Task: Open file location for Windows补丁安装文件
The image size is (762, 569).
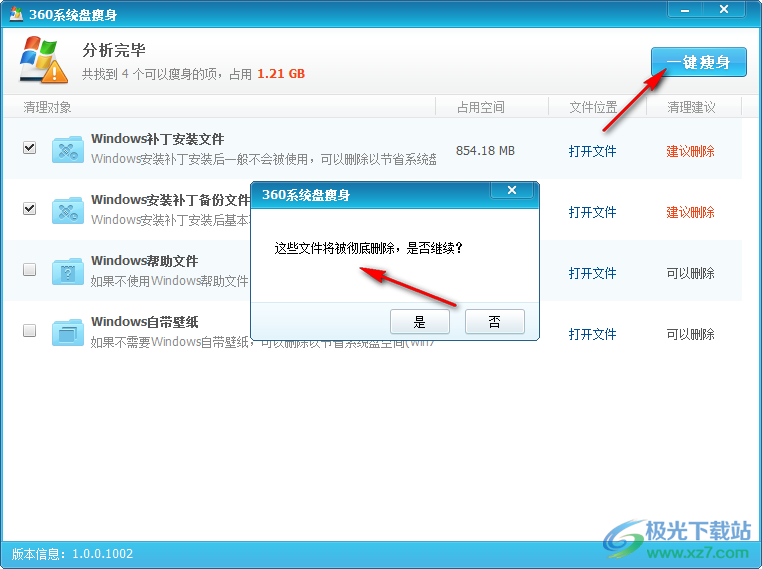Action: pyautogui.click(x=592, y=151)
